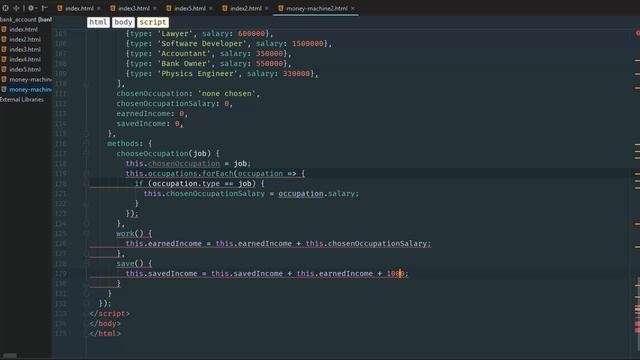Click the earnedIncome: 0 property line
This screenshot has height=360, width=640.
tap(152, 113)
